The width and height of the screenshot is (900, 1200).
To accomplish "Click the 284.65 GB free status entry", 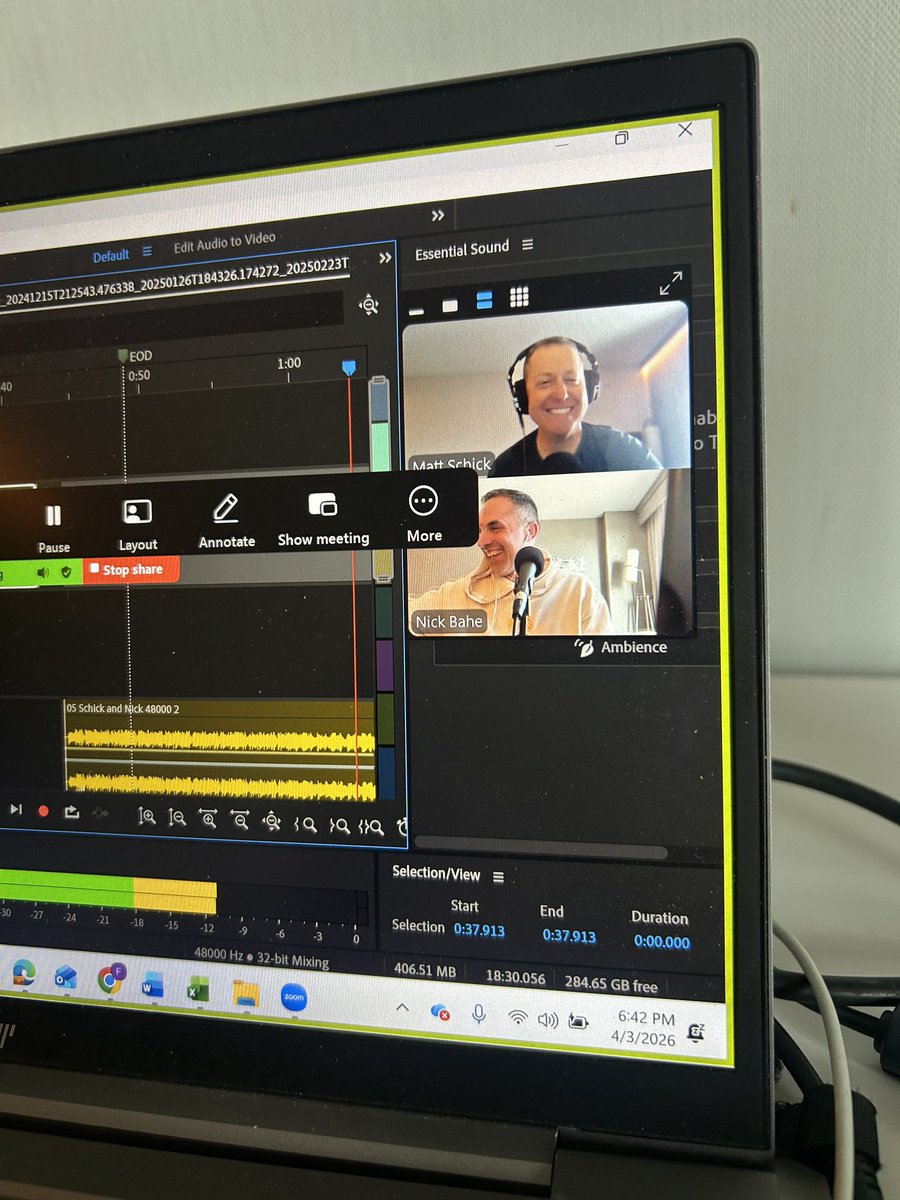I will click(x=611, y=985).
